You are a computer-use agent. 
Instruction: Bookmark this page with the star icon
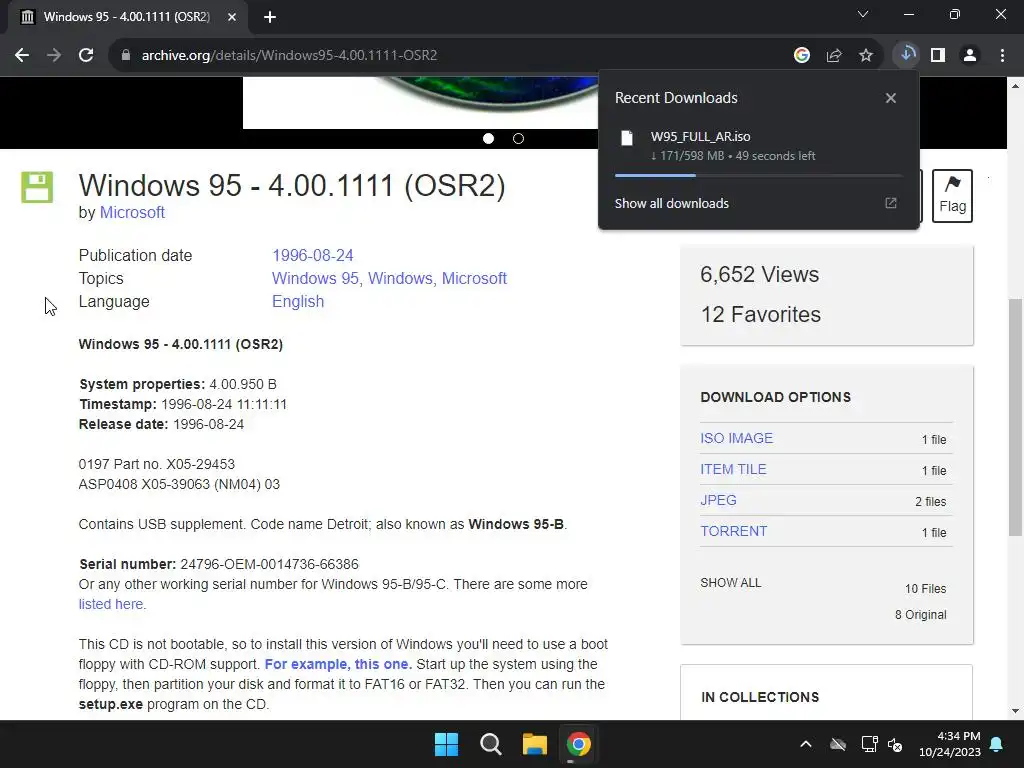[865, 55]
